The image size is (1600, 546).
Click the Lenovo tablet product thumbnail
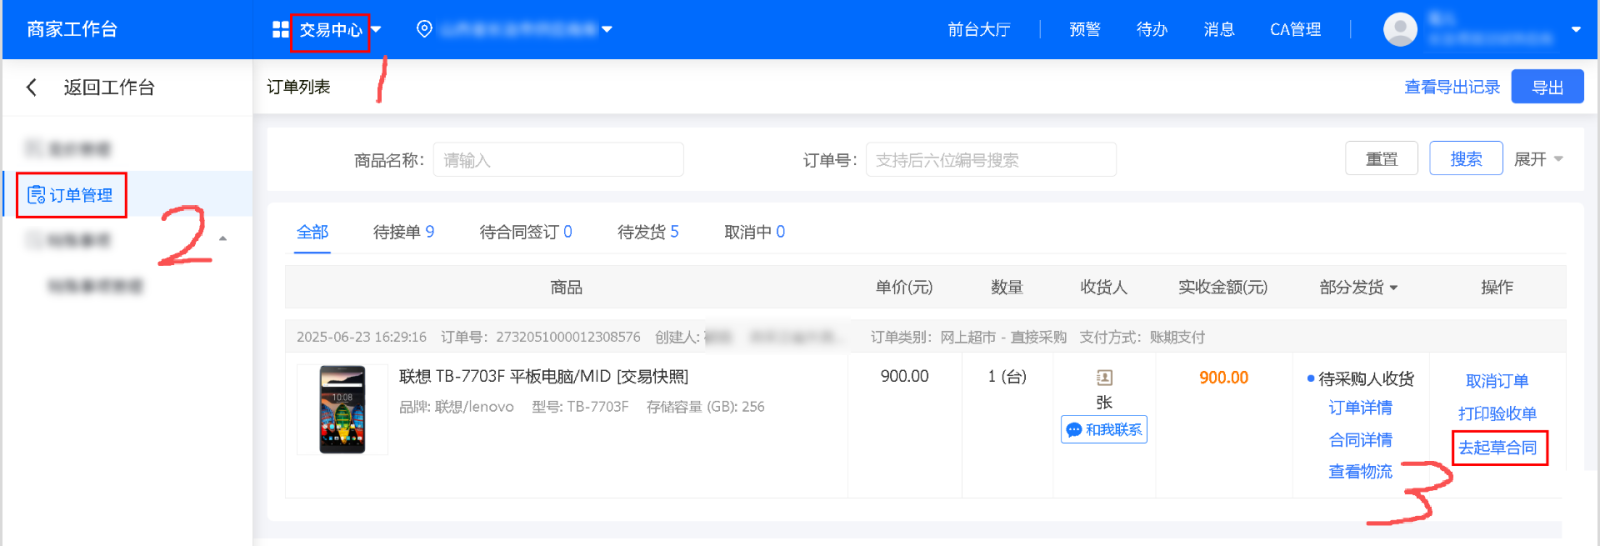(x=342, y=410)
